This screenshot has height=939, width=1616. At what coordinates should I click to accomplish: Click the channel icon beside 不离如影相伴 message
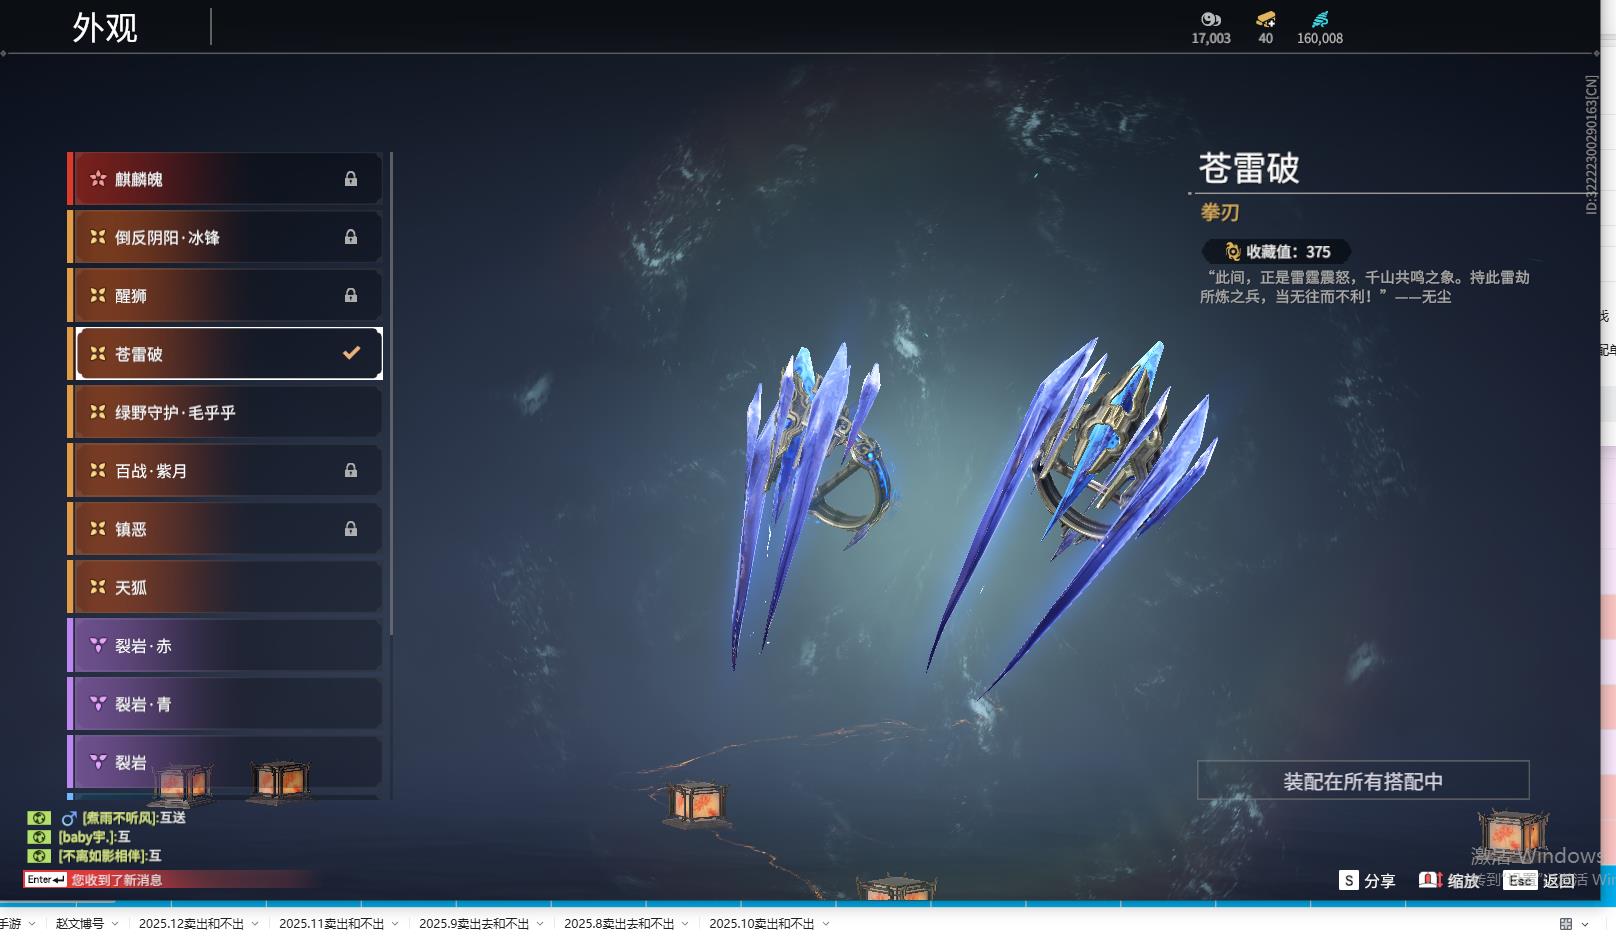click(x=39, y=856)
